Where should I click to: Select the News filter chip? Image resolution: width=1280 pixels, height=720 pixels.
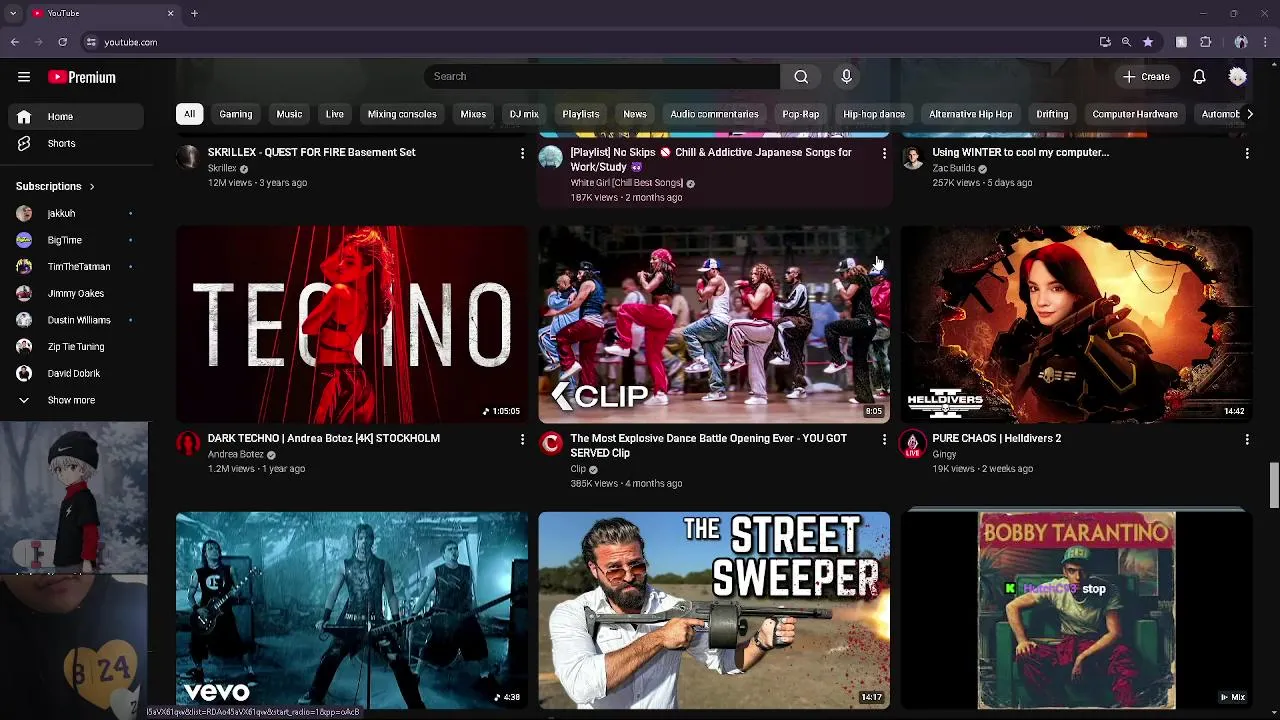click(635, 114)
